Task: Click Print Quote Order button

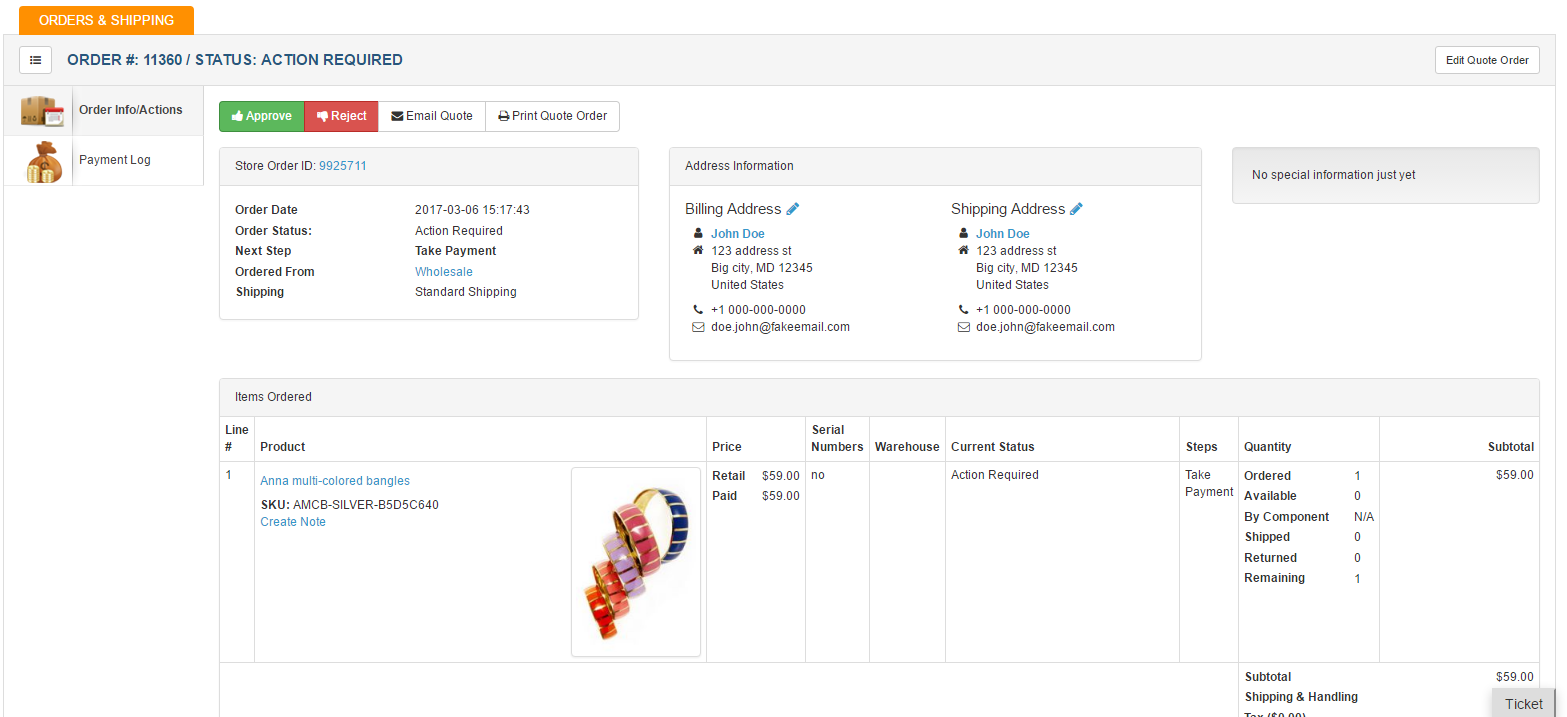Action: point(553,116)
